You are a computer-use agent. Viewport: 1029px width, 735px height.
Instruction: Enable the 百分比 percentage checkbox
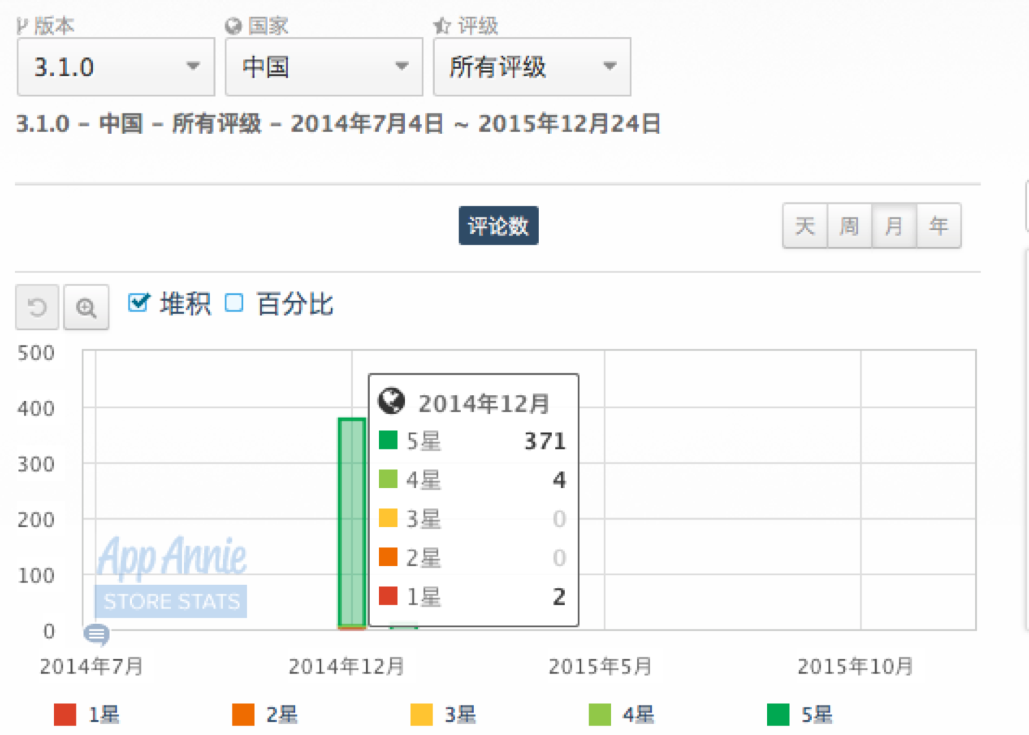234,303
